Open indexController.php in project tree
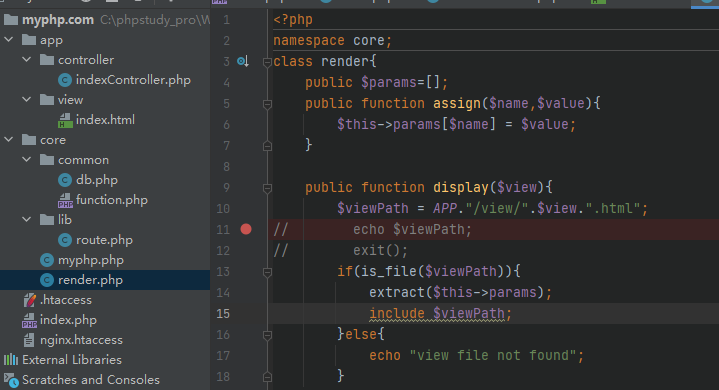 point(133,80)
